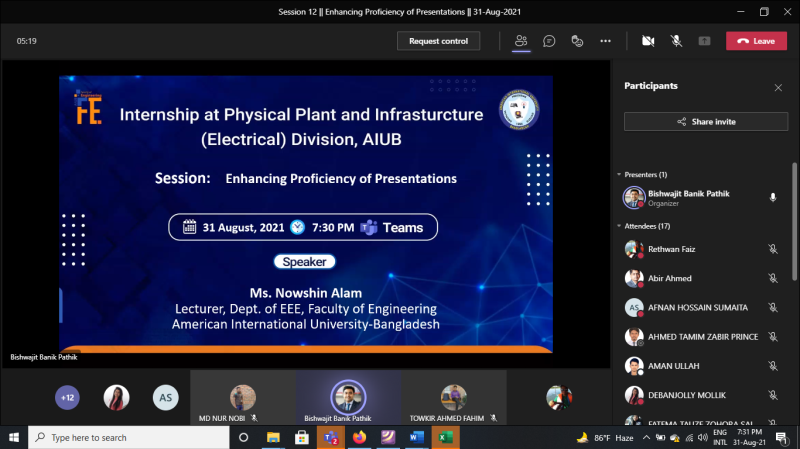Toggle the Participants panel button
The height and width of the screenshot is (449, 800).
click(x=520, y=41)
